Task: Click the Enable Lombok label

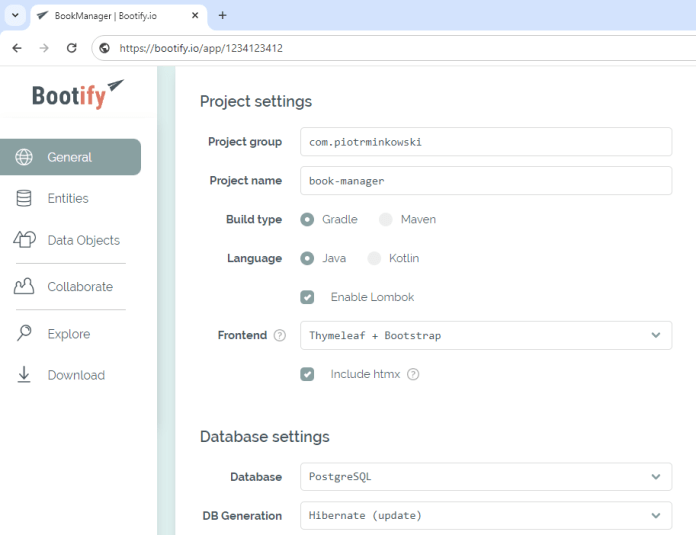Action: pyautogui.click(x=372, y=297)
